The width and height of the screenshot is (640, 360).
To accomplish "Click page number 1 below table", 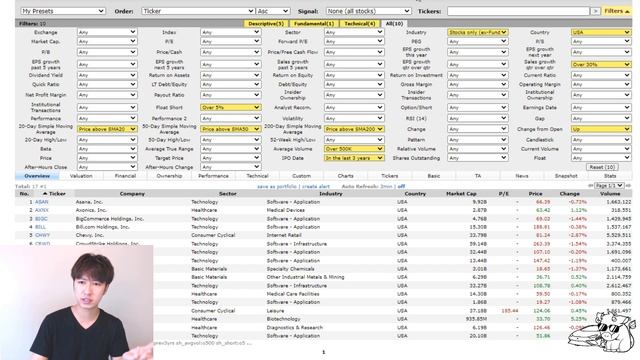I will 324,352.
